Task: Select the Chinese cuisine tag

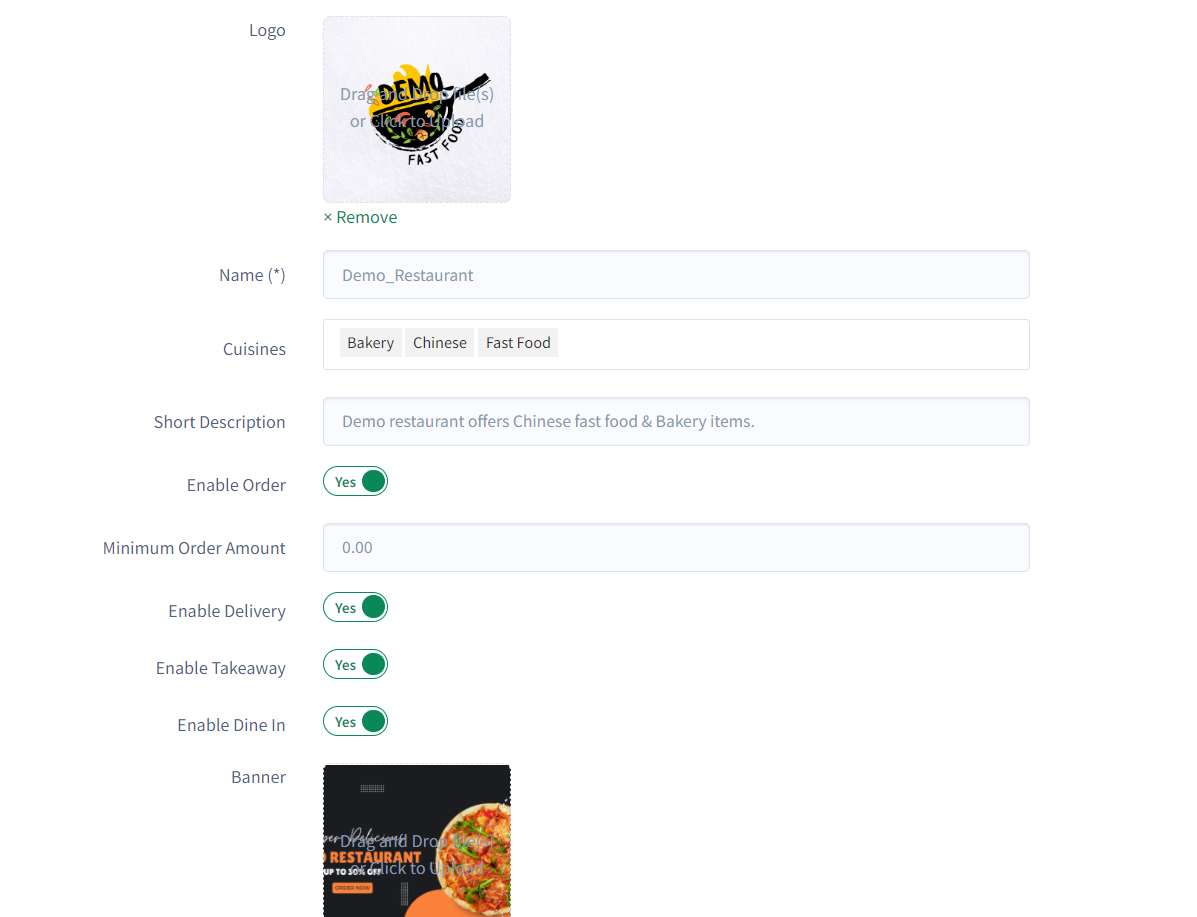Action: pyautogui.click(x=440, y=343)
